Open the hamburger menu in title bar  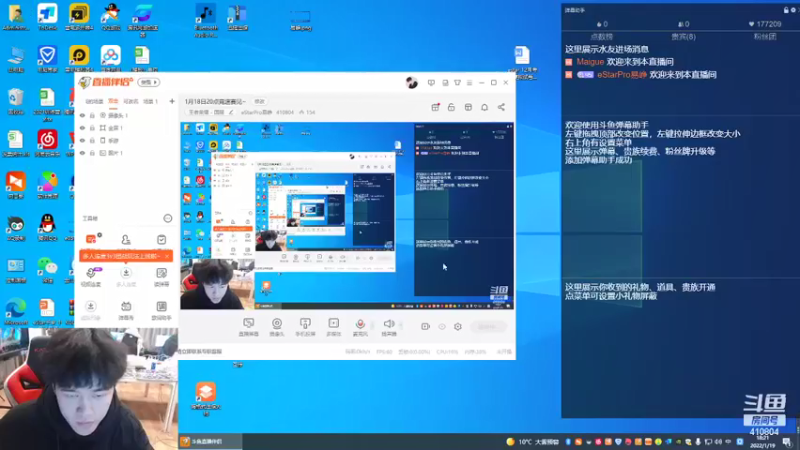pos(469,82)
